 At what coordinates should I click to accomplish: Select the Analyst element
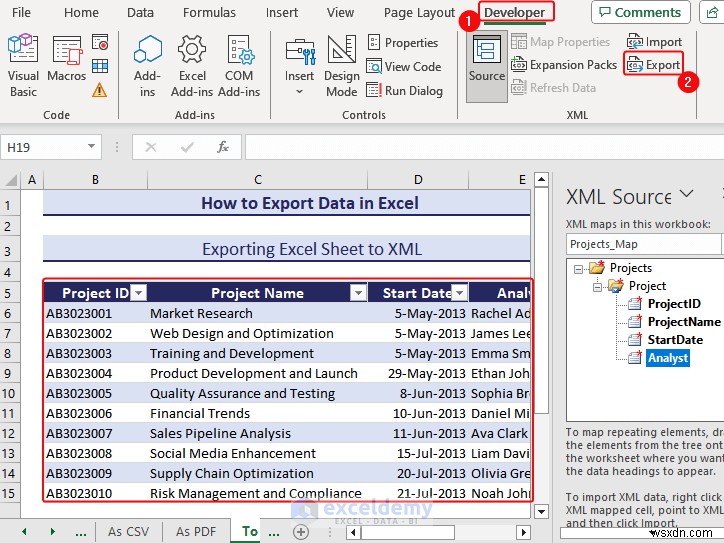668,358
